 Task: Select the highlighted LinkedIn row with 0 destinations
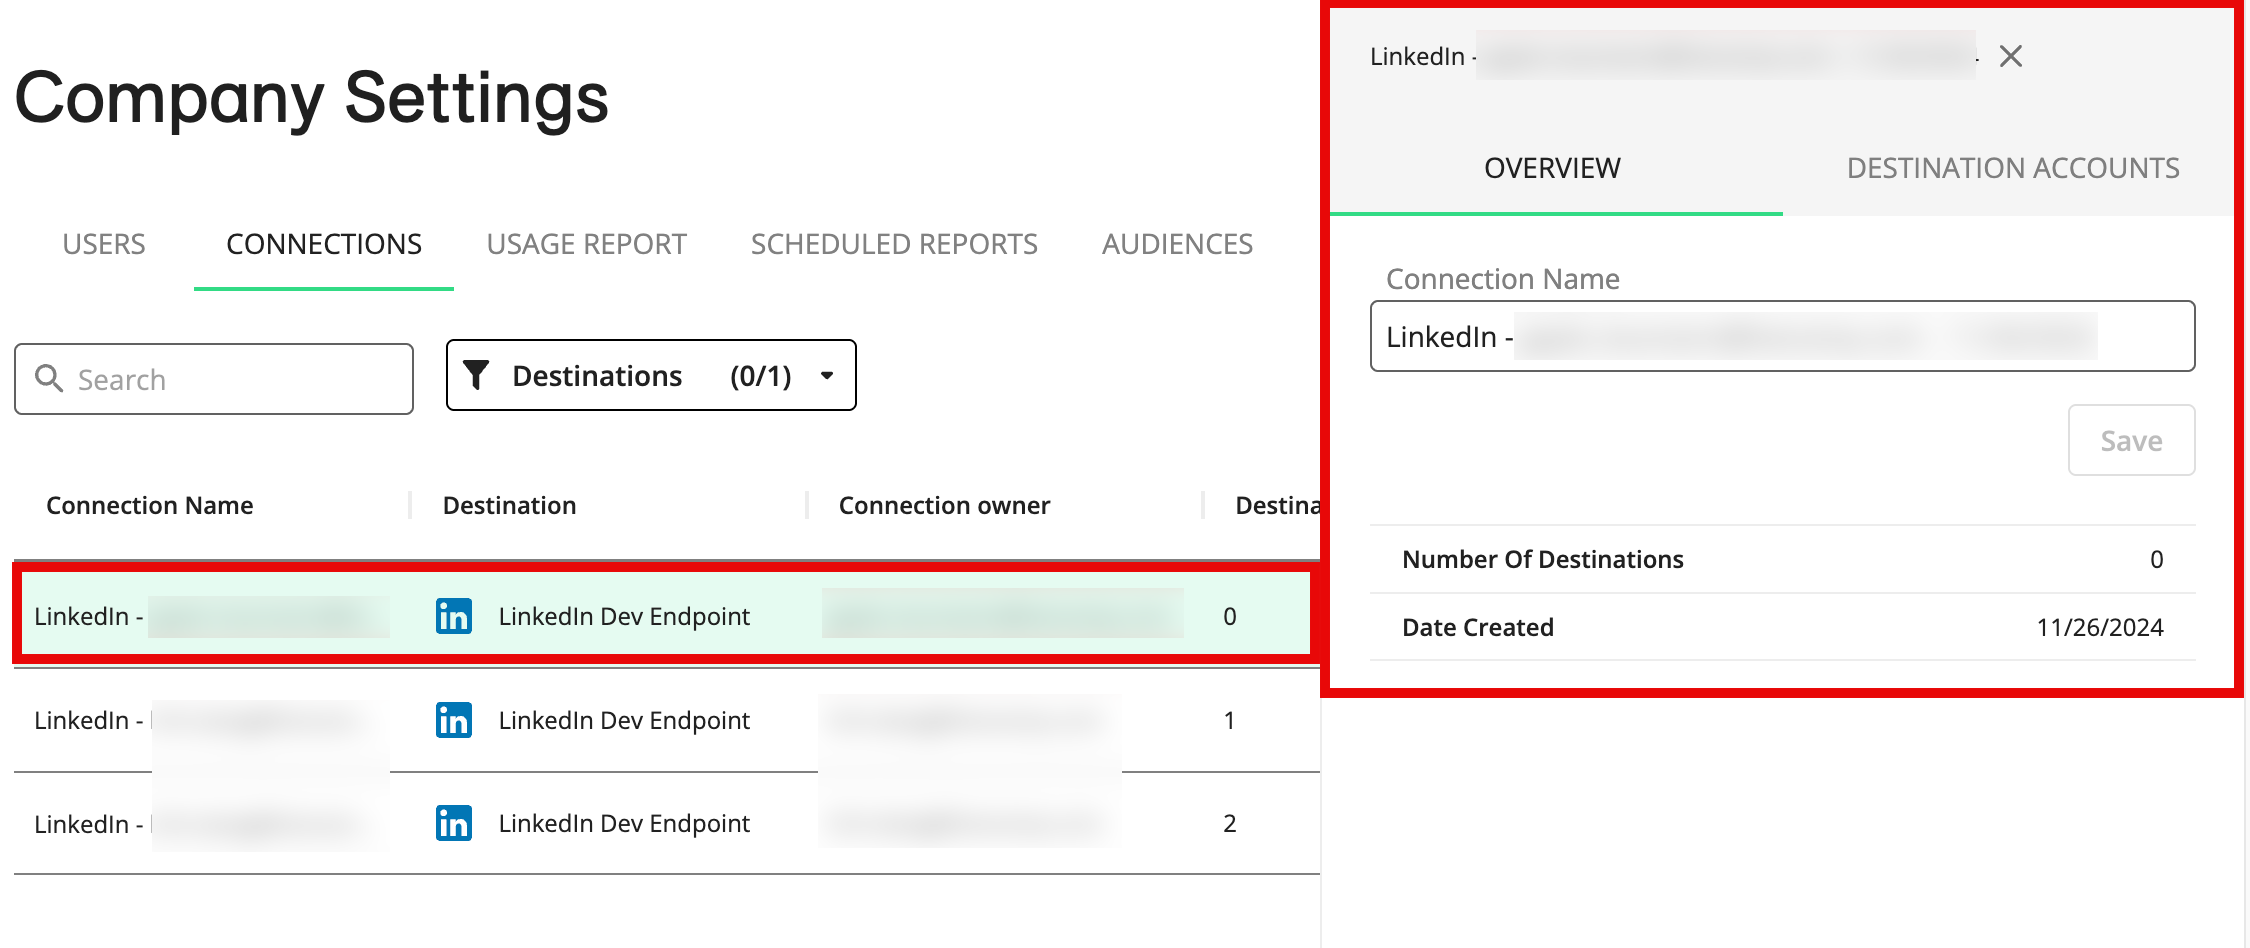click(665, 615)
